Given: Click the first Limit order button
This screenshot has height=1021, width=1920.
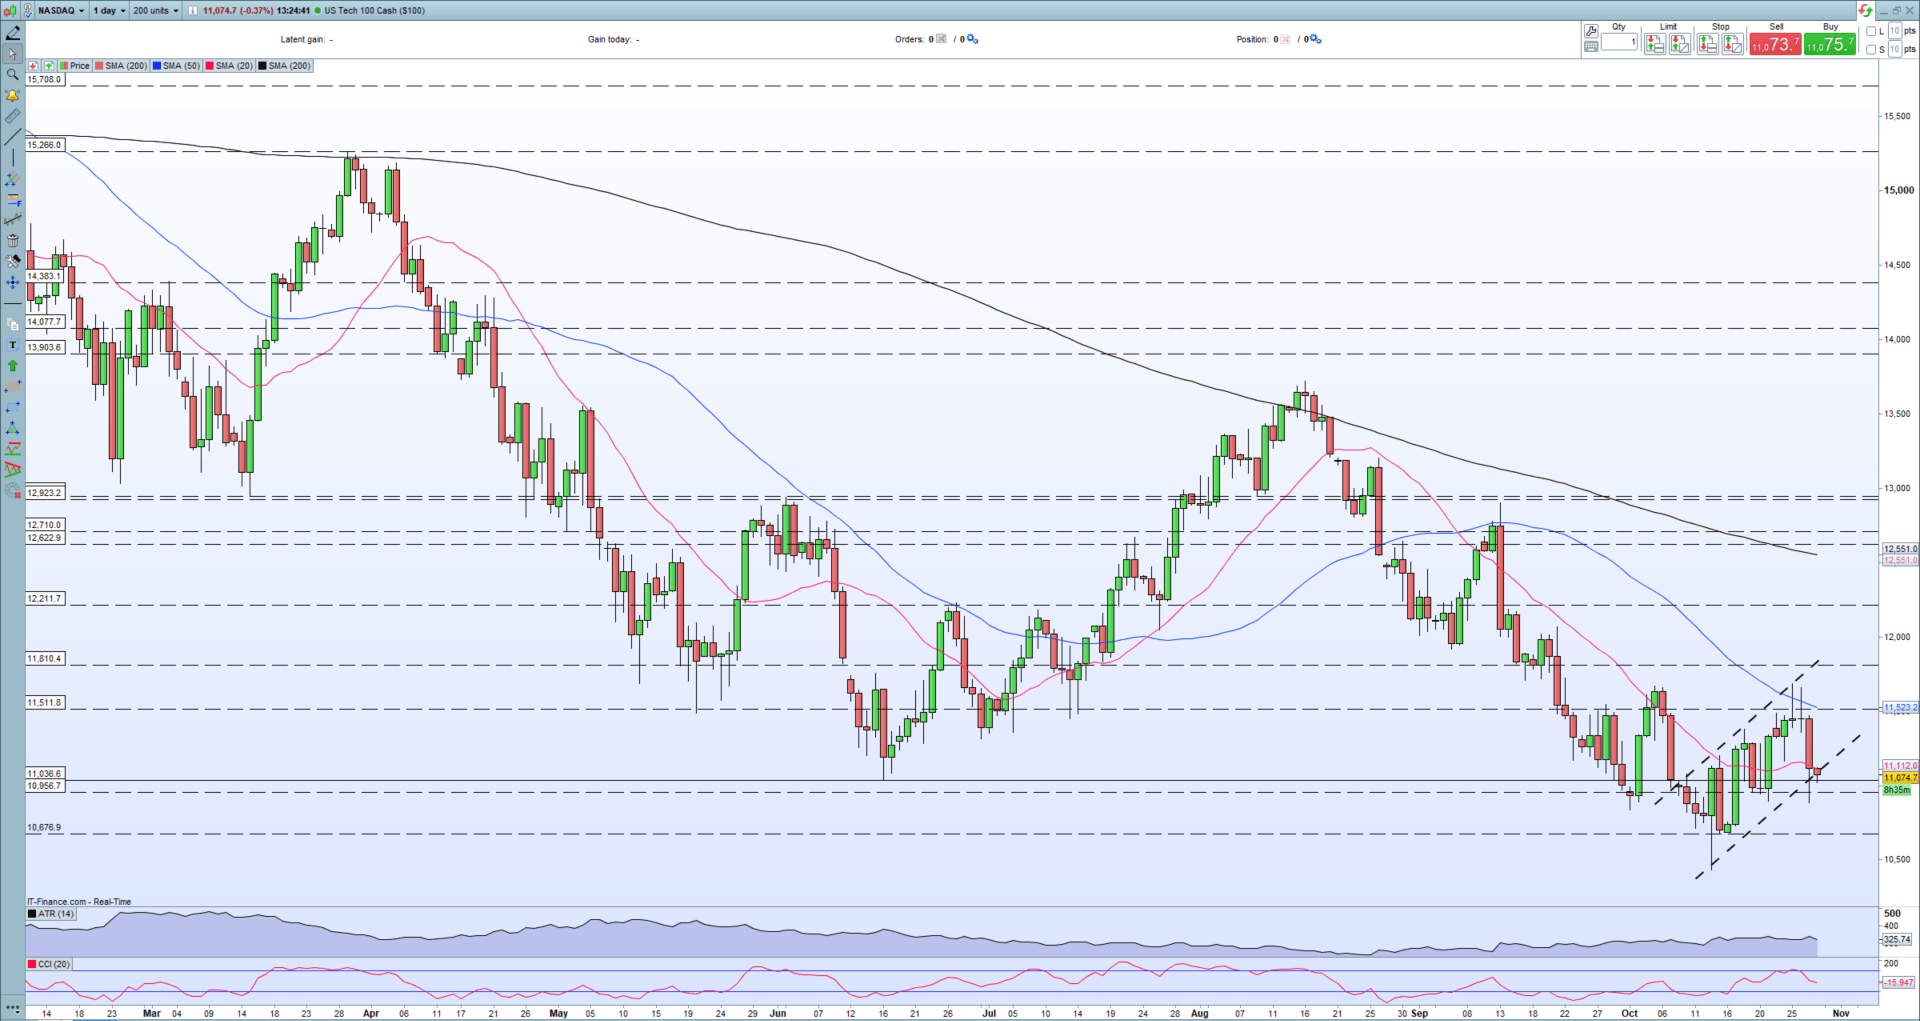Looking at the screenshot, I should [1655, 44].
